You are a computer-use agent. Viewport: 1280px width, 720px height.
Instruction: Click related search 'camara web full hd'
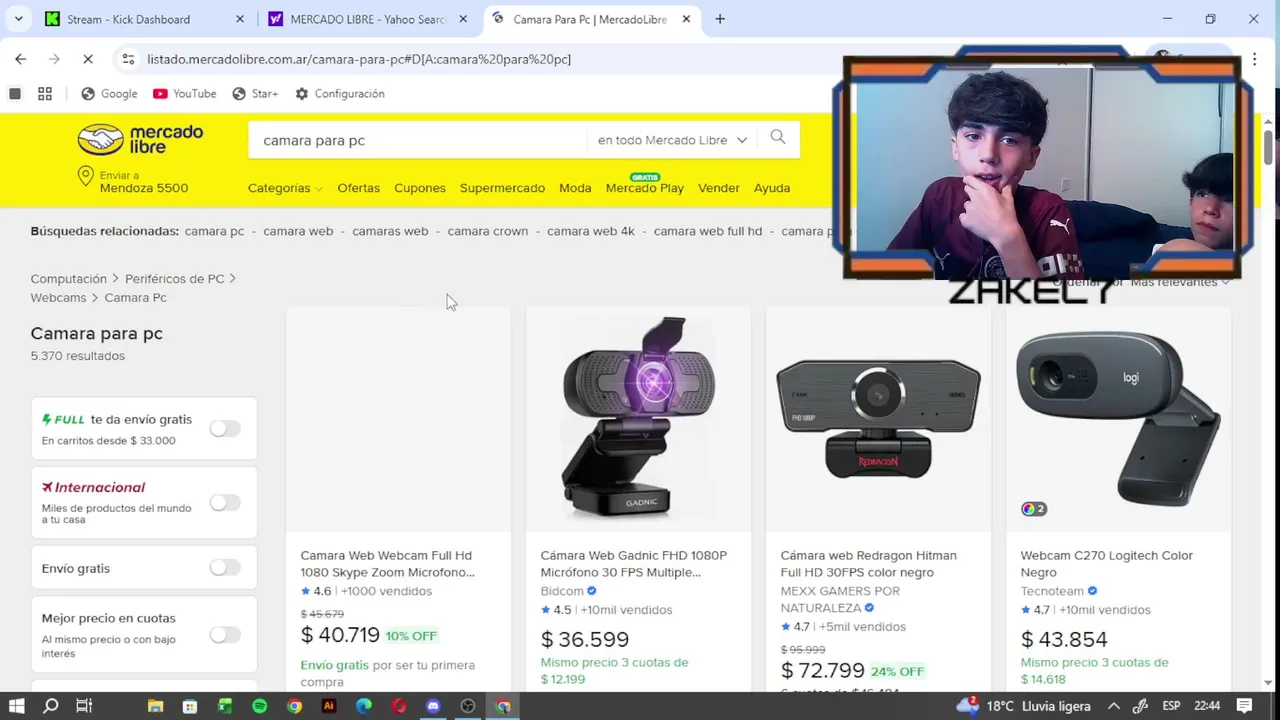708,231
